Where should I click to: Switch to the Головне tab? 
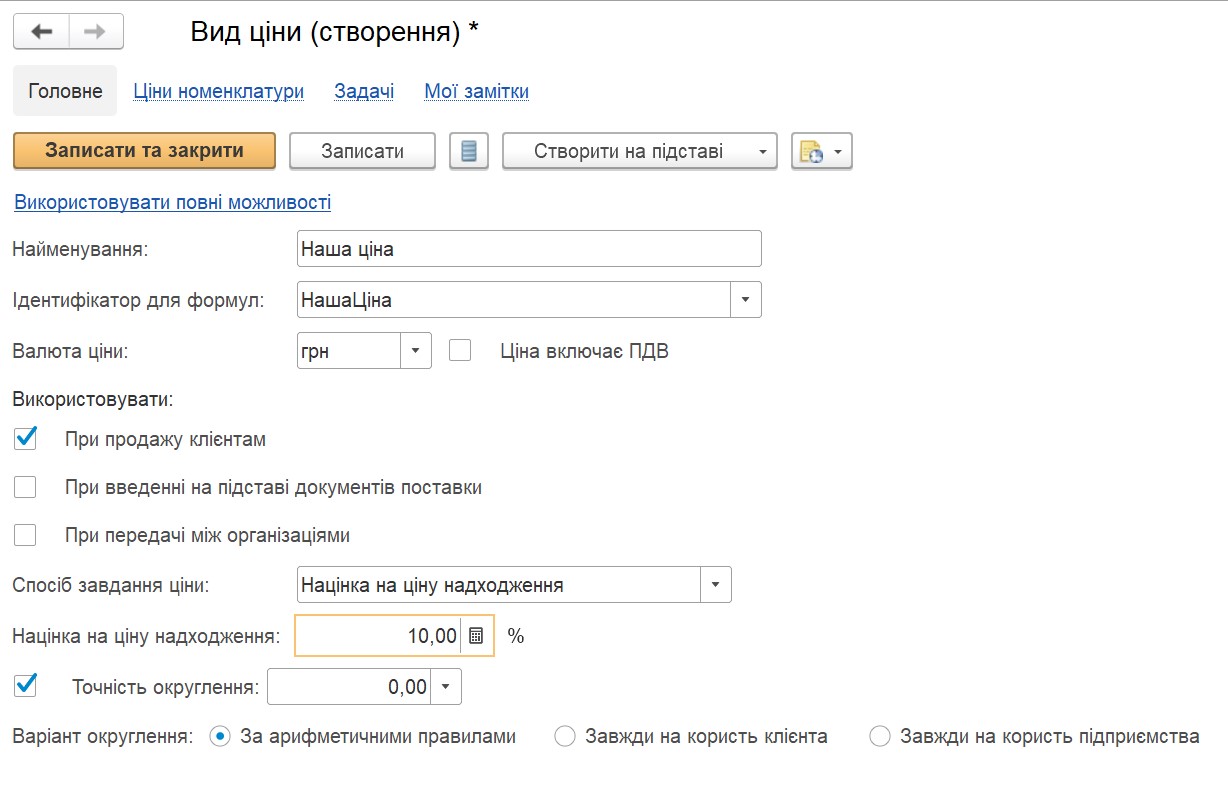pyautogui.click(x=65, y=91)
